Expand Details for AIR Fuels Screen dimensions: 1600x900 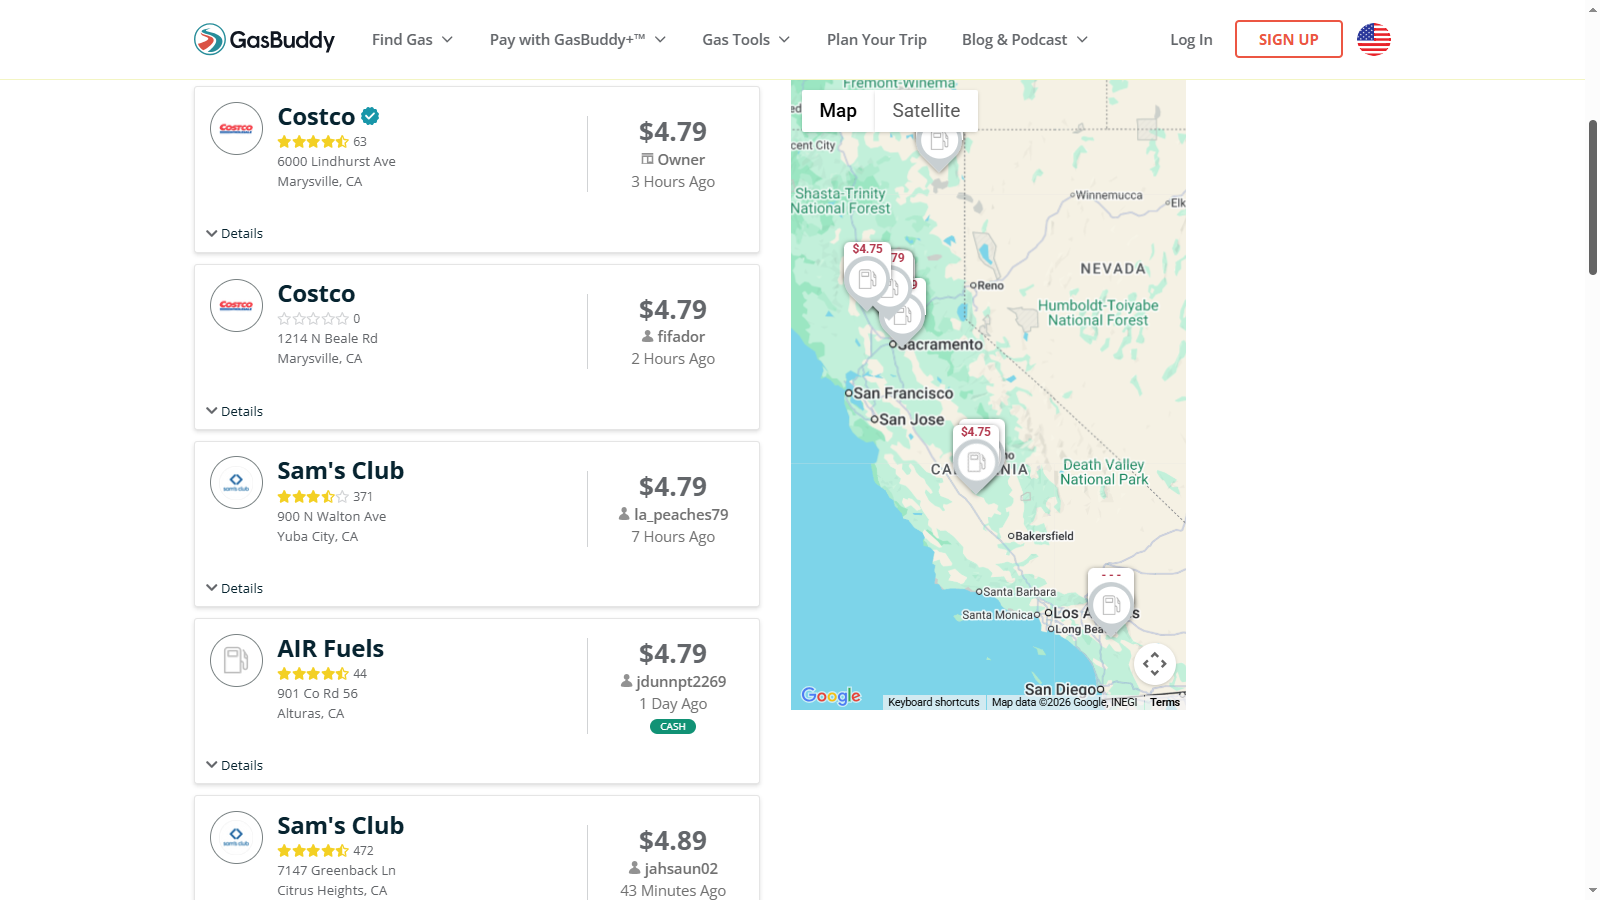[235, 765]
